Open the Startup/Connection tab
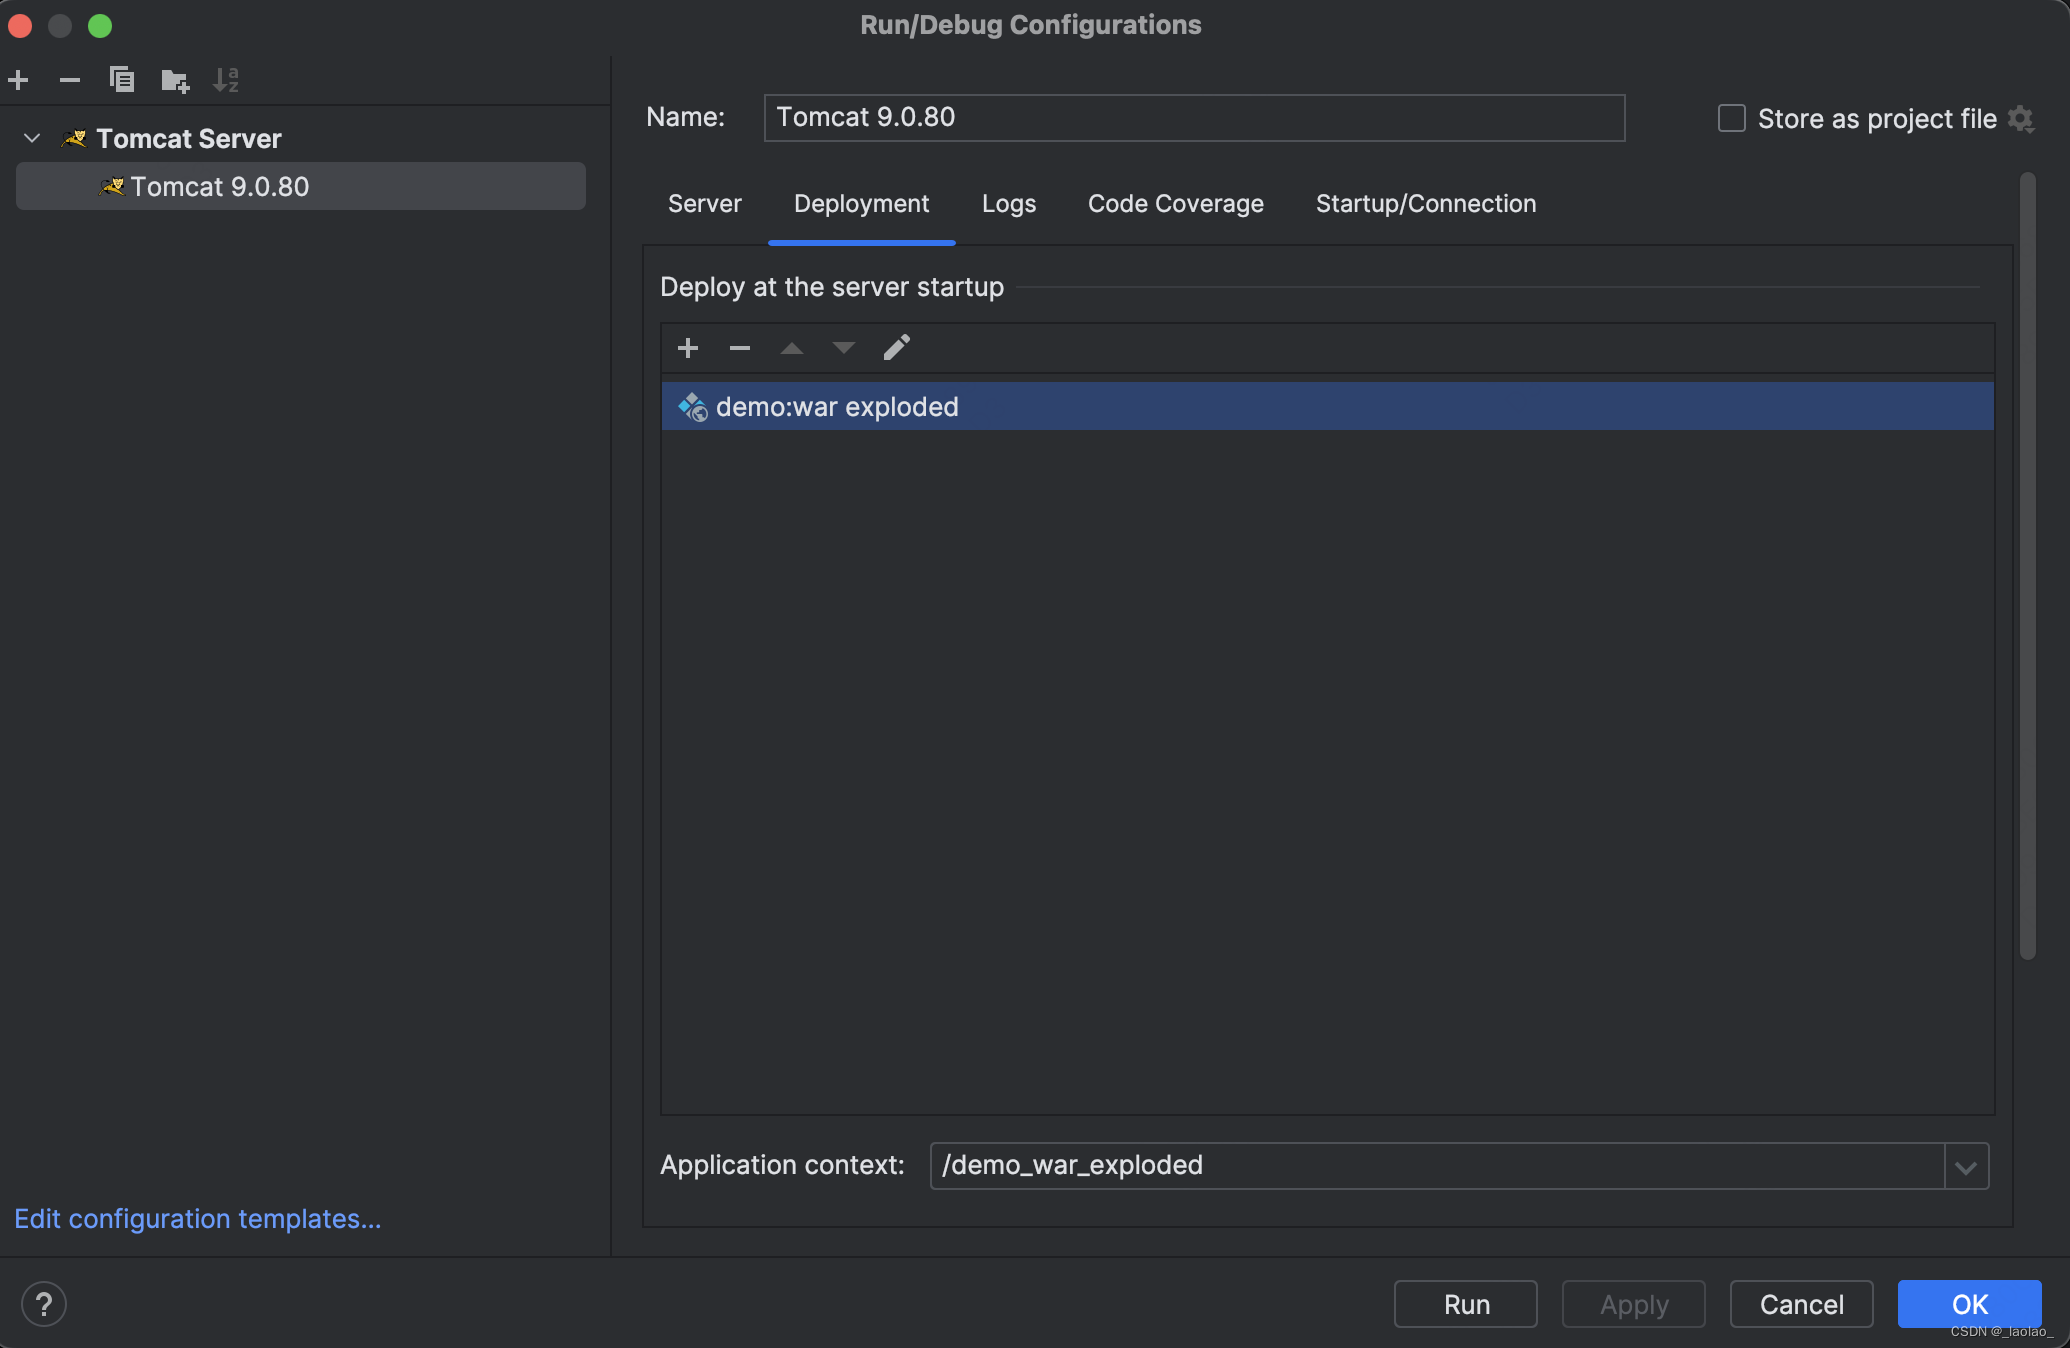2070x1348 pixels. (1426, 204)
